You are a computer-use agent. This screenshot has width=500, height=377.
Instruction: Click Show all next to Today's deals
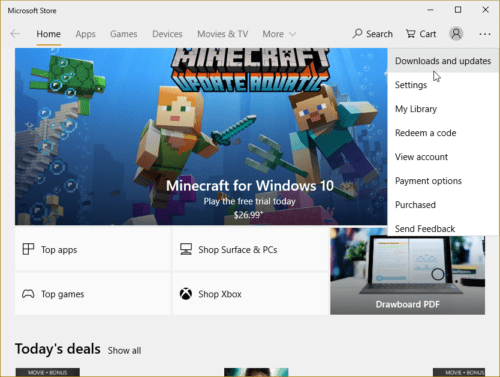(124, 351)
